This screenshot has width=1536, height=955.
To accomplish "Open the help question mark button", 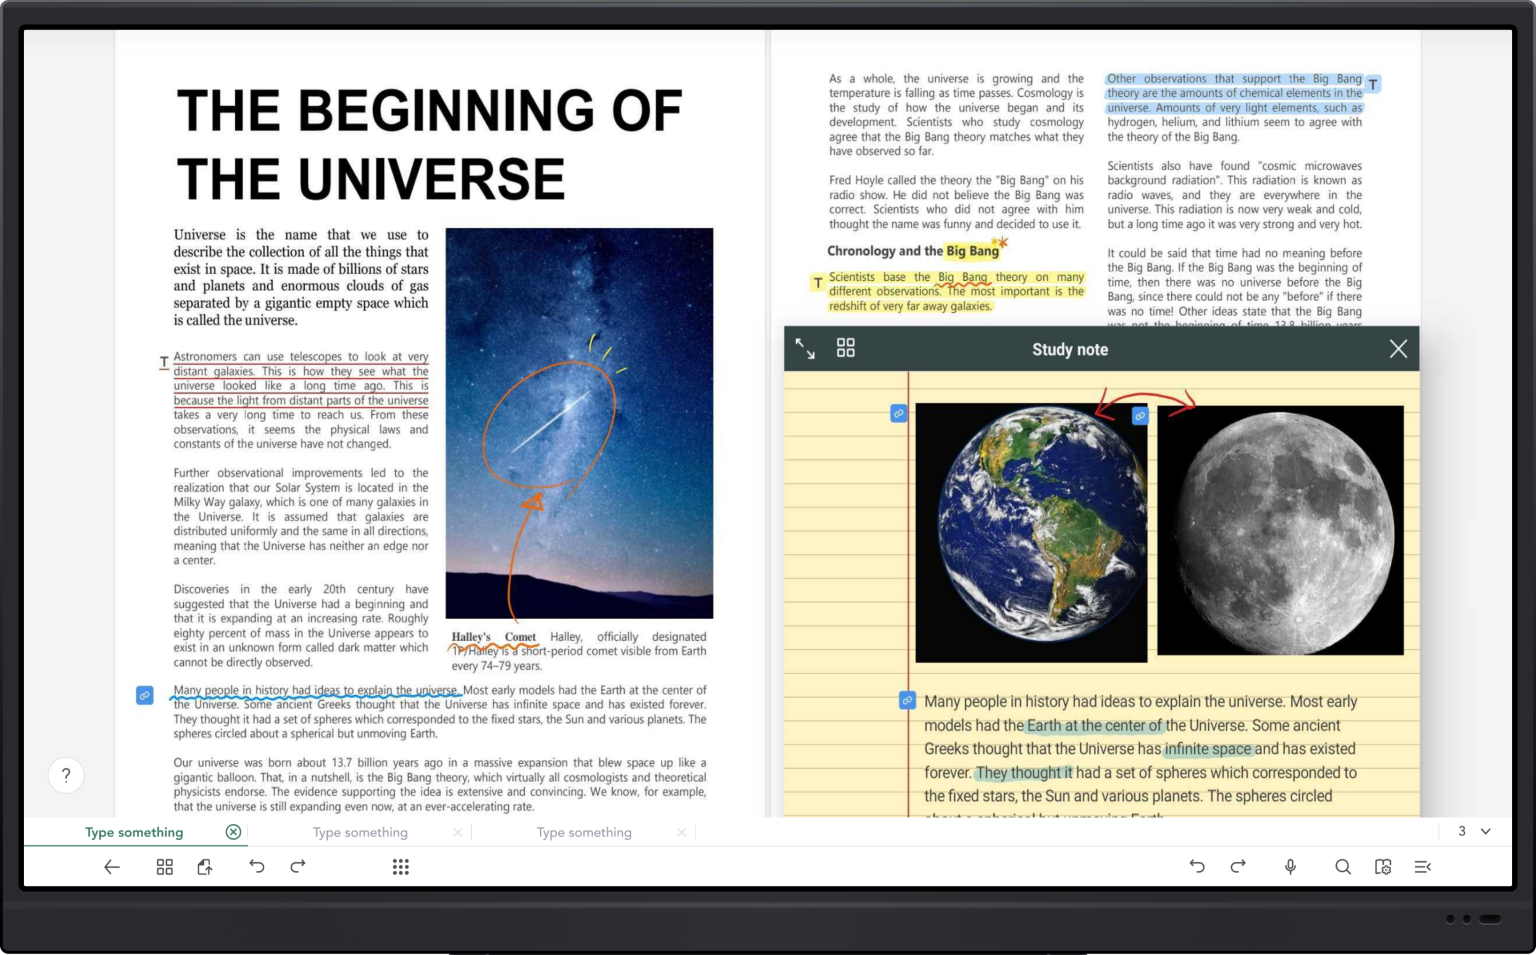I will pyautogui.click(x=66, y=775).
